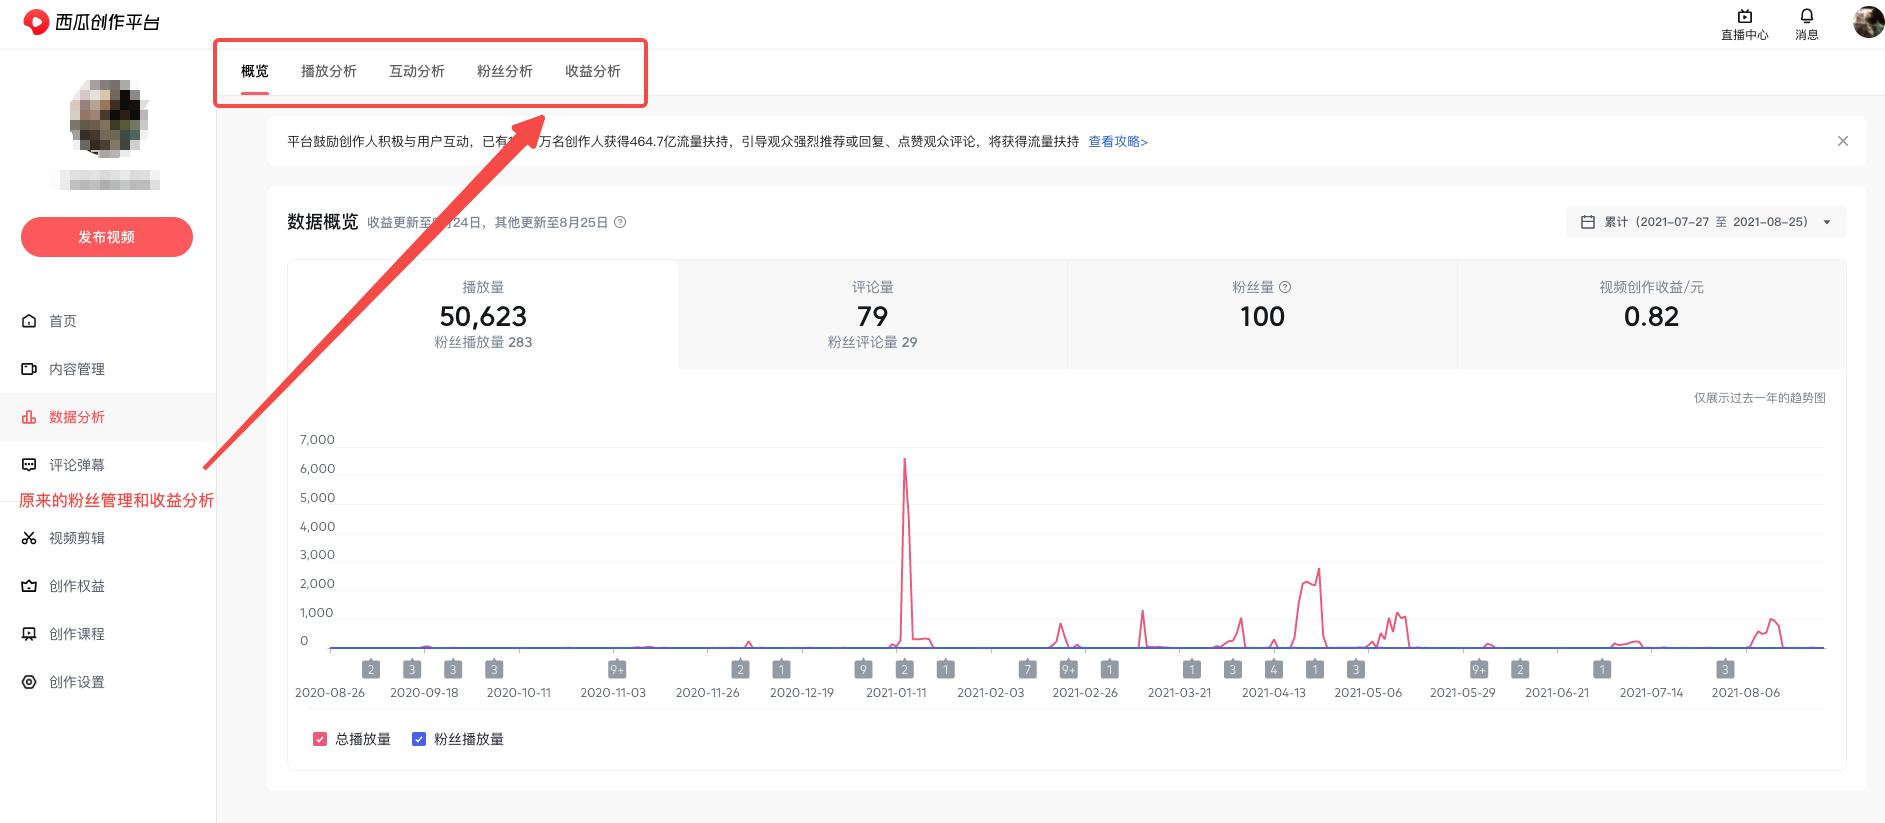Switch to the 播放分析 tab
1885x823 pixels.
[x=329, y=71]
